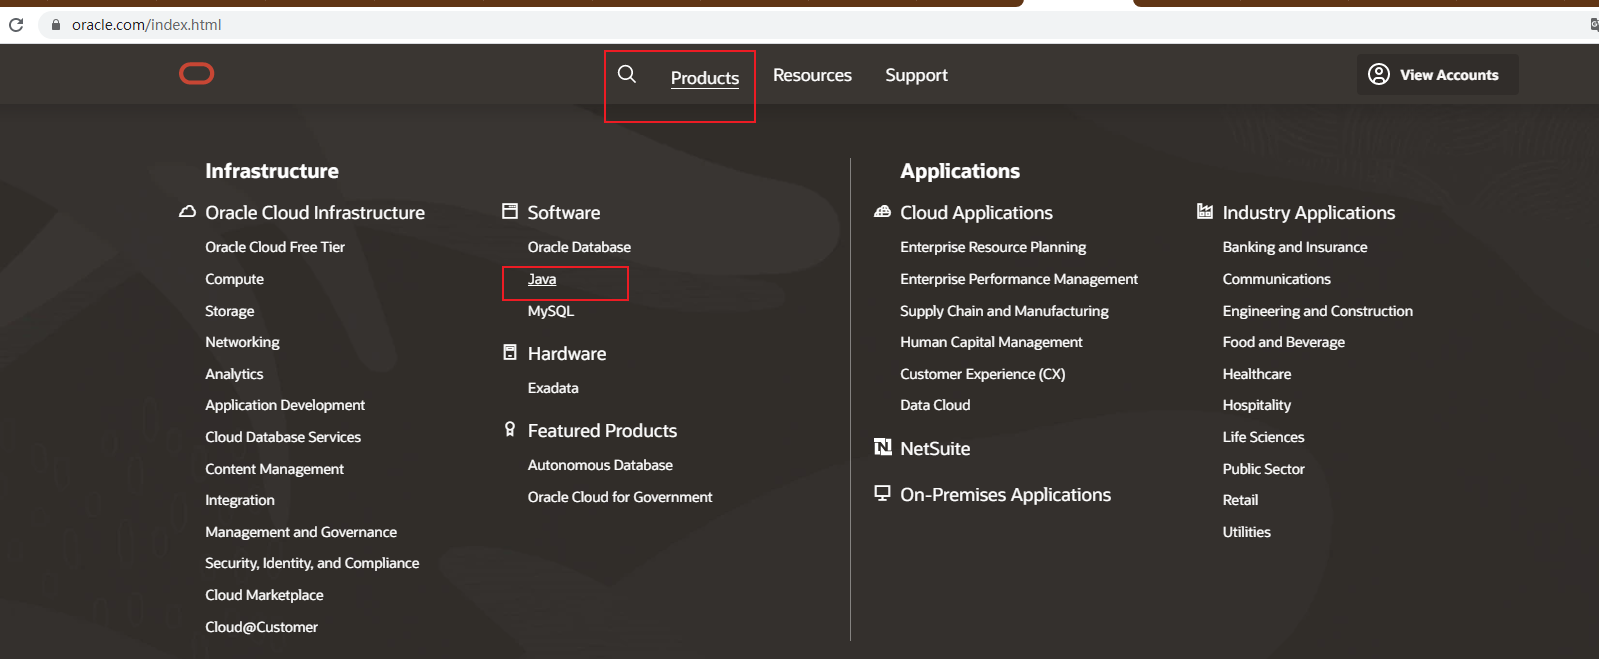Click the Oracle Cloud Infrastructure cloud icon
This screenshot has height=659, width=1599.
(x=187, y=212)
